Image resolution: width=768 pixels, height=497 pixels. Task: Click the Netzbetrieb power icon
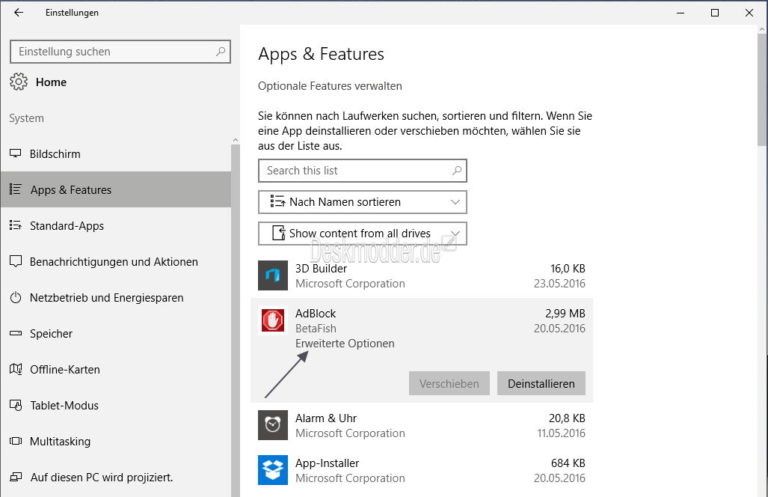click(16, 298)
